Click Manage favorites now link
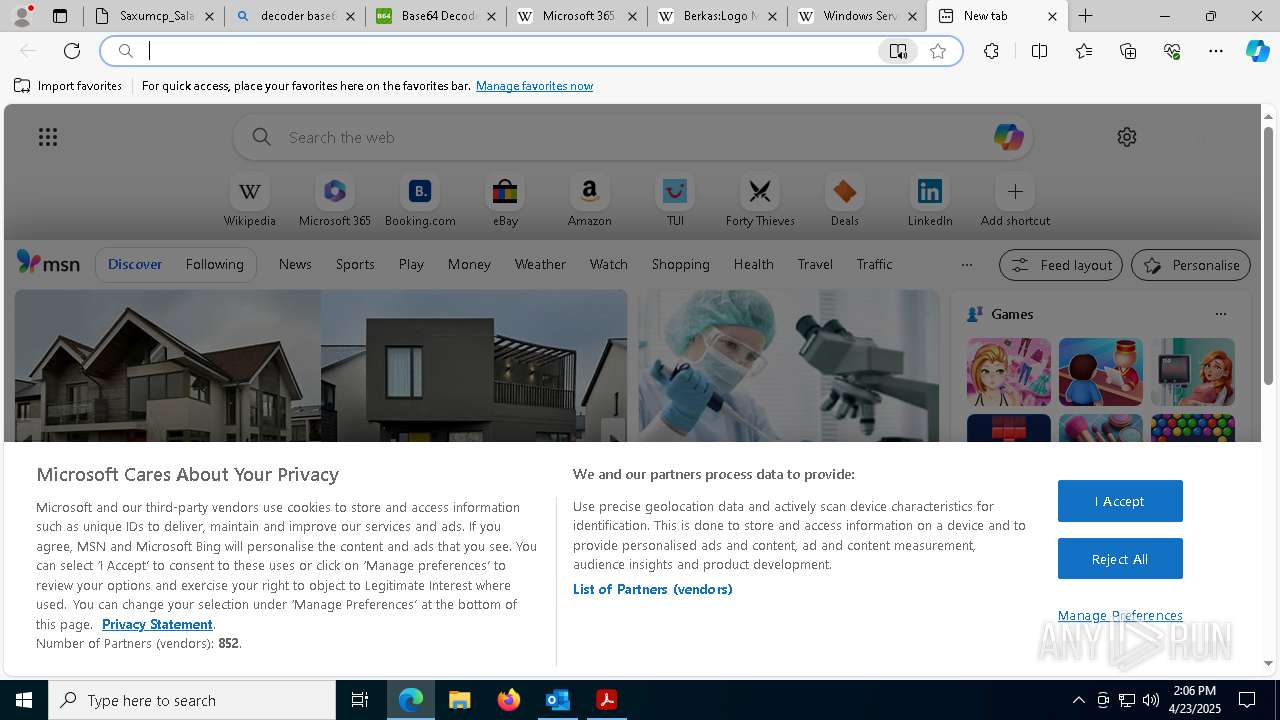 point(534,86)
